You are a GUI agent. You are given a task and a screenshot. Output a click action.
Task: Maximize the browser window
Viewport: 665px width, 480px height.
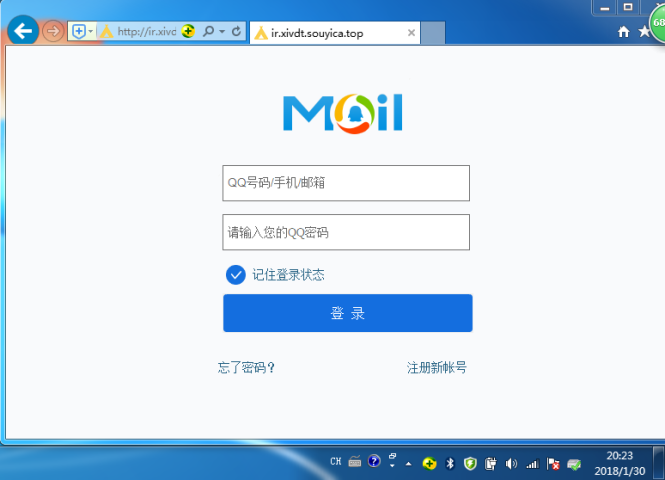[628, 8]
